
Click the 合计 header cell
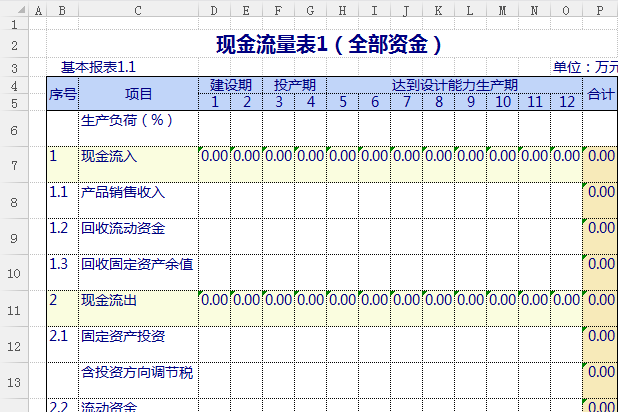pos(600,94)
